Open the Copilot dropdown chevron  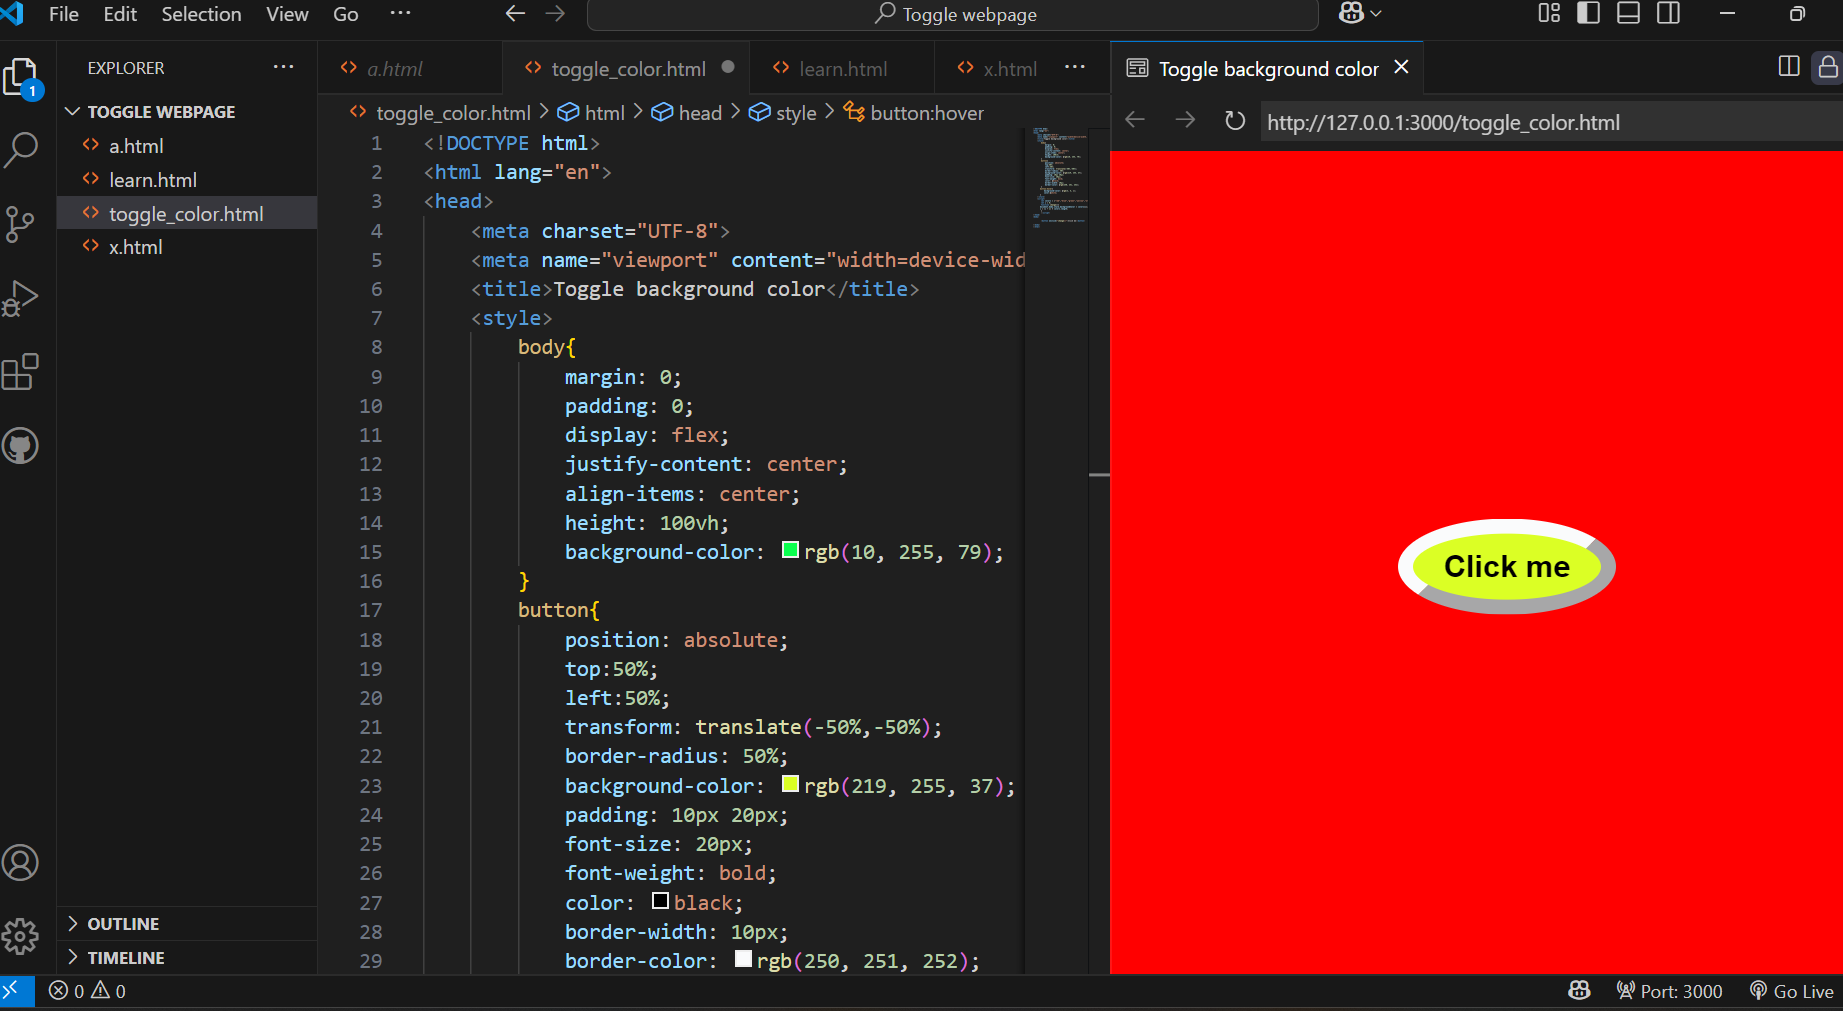[1376, 13]
